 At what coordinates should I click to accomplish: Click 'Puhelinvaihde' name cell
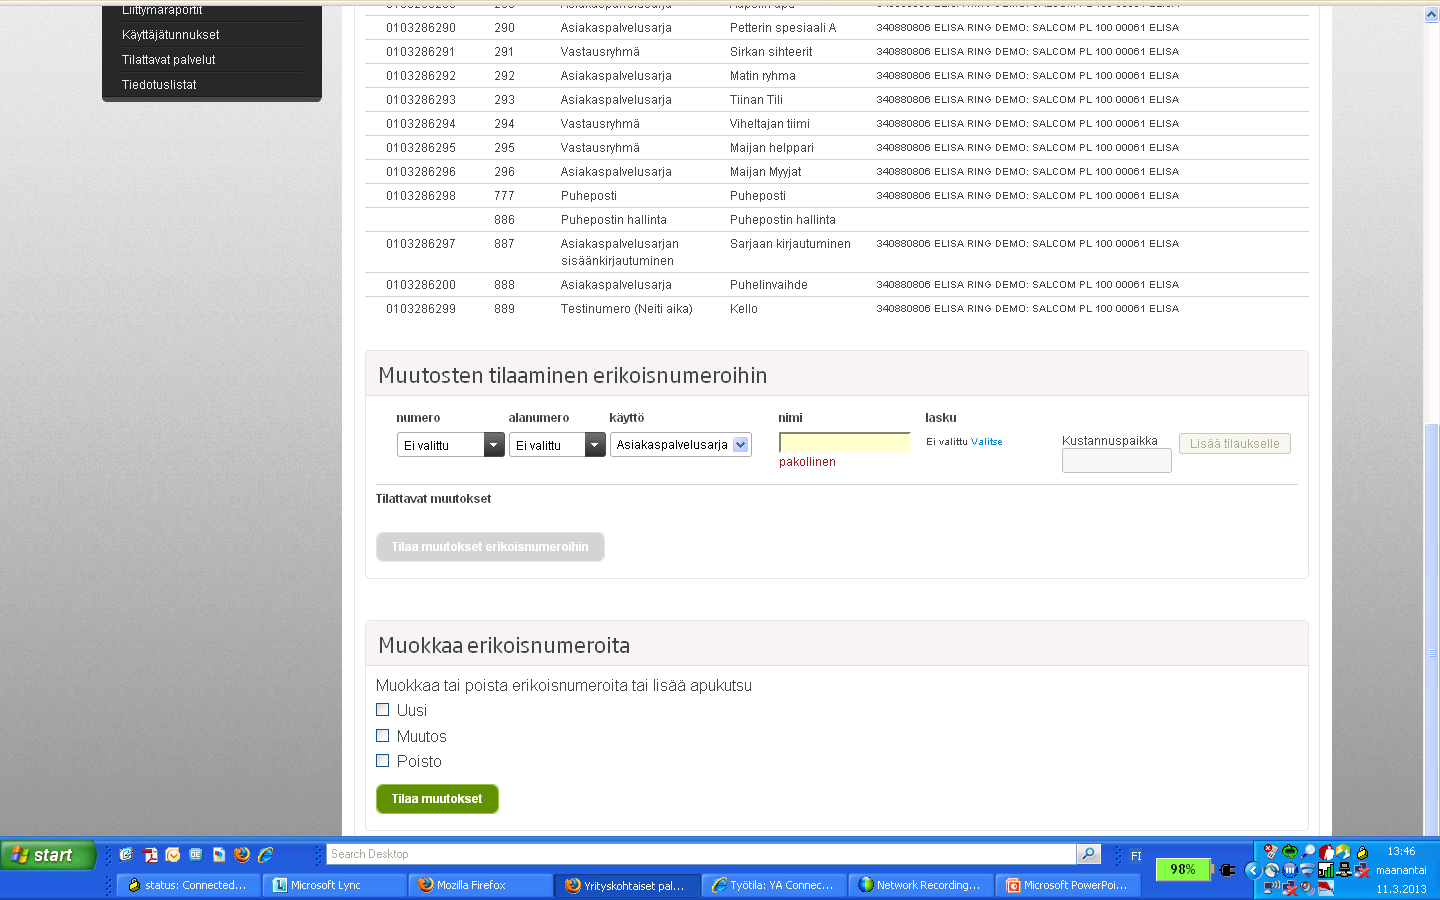coord(769,285)
